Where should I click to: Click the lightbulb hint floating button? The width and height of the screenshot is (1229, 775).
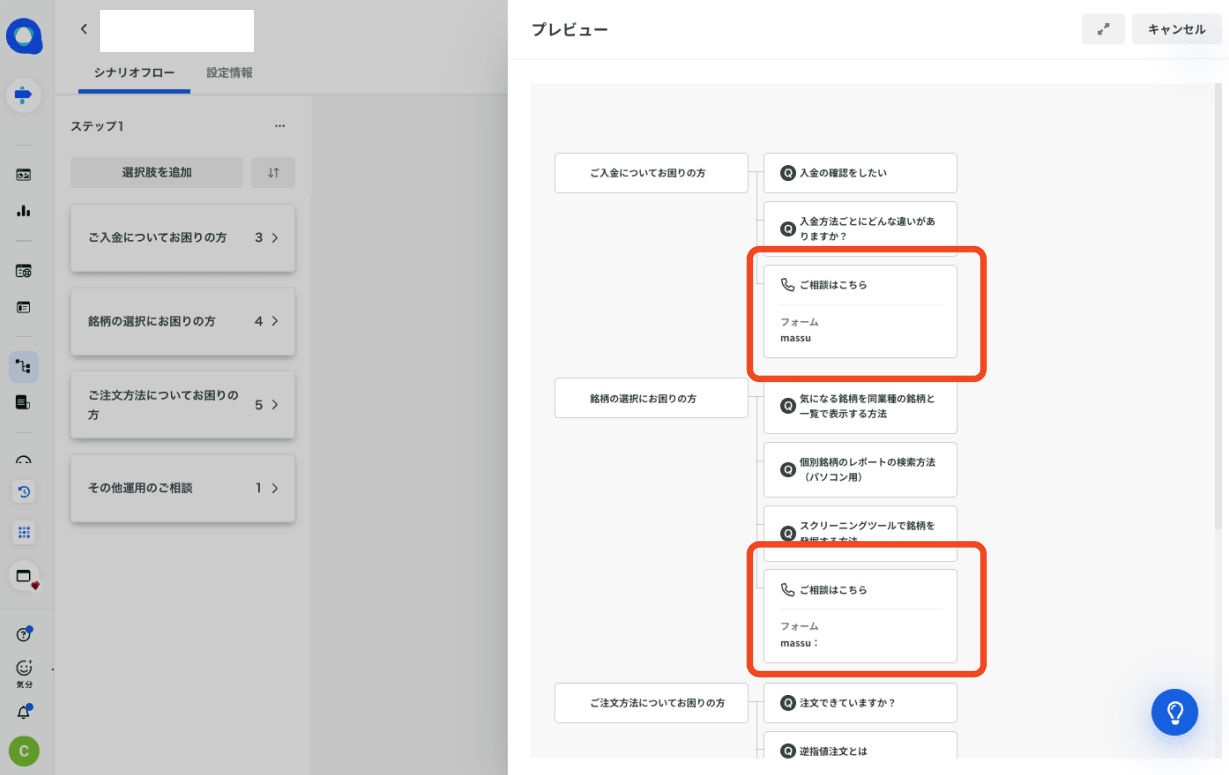pyautogui.click(x=1174, y=712)
